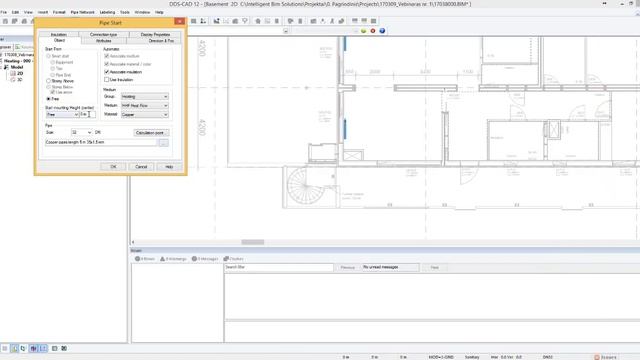Click the left scroll arrow under the drawing

click(133, 242)
